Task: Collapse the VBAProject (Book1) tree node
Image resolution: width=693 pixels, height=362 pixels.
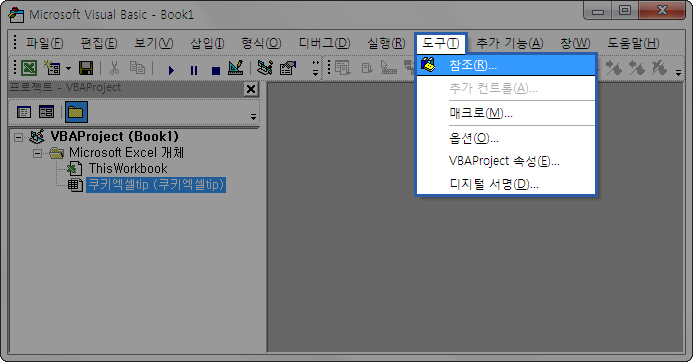Action: click(x=18, y=137)
